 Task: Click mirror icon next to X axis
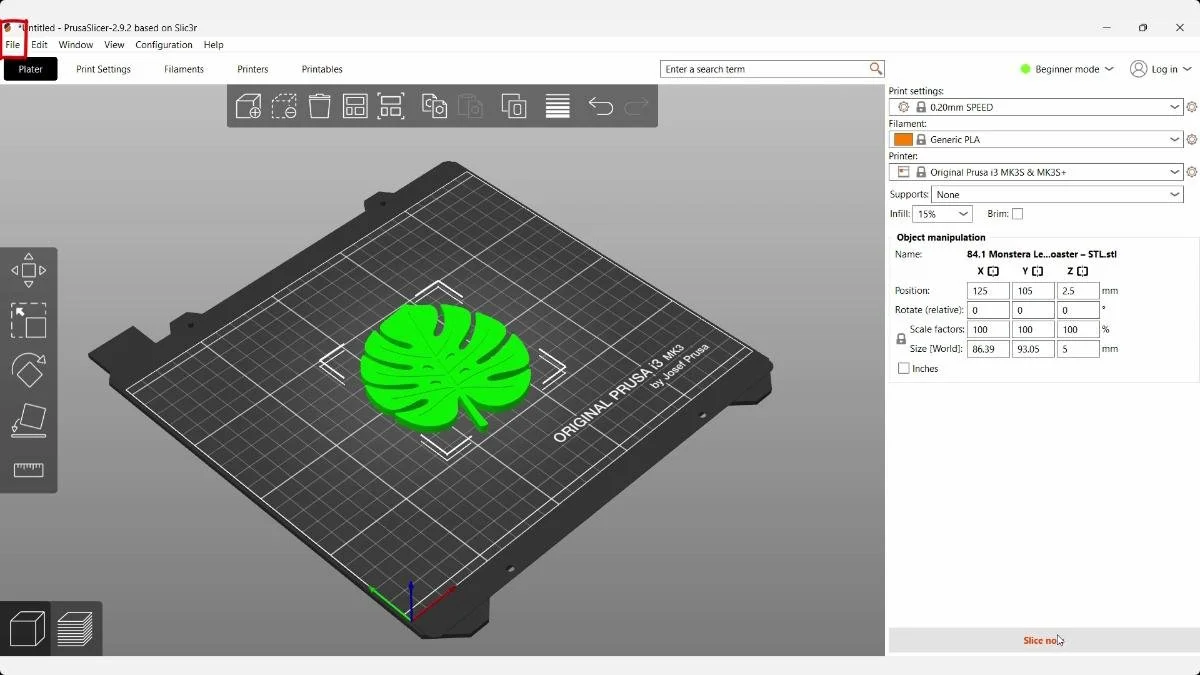click(x=993, y=271)
